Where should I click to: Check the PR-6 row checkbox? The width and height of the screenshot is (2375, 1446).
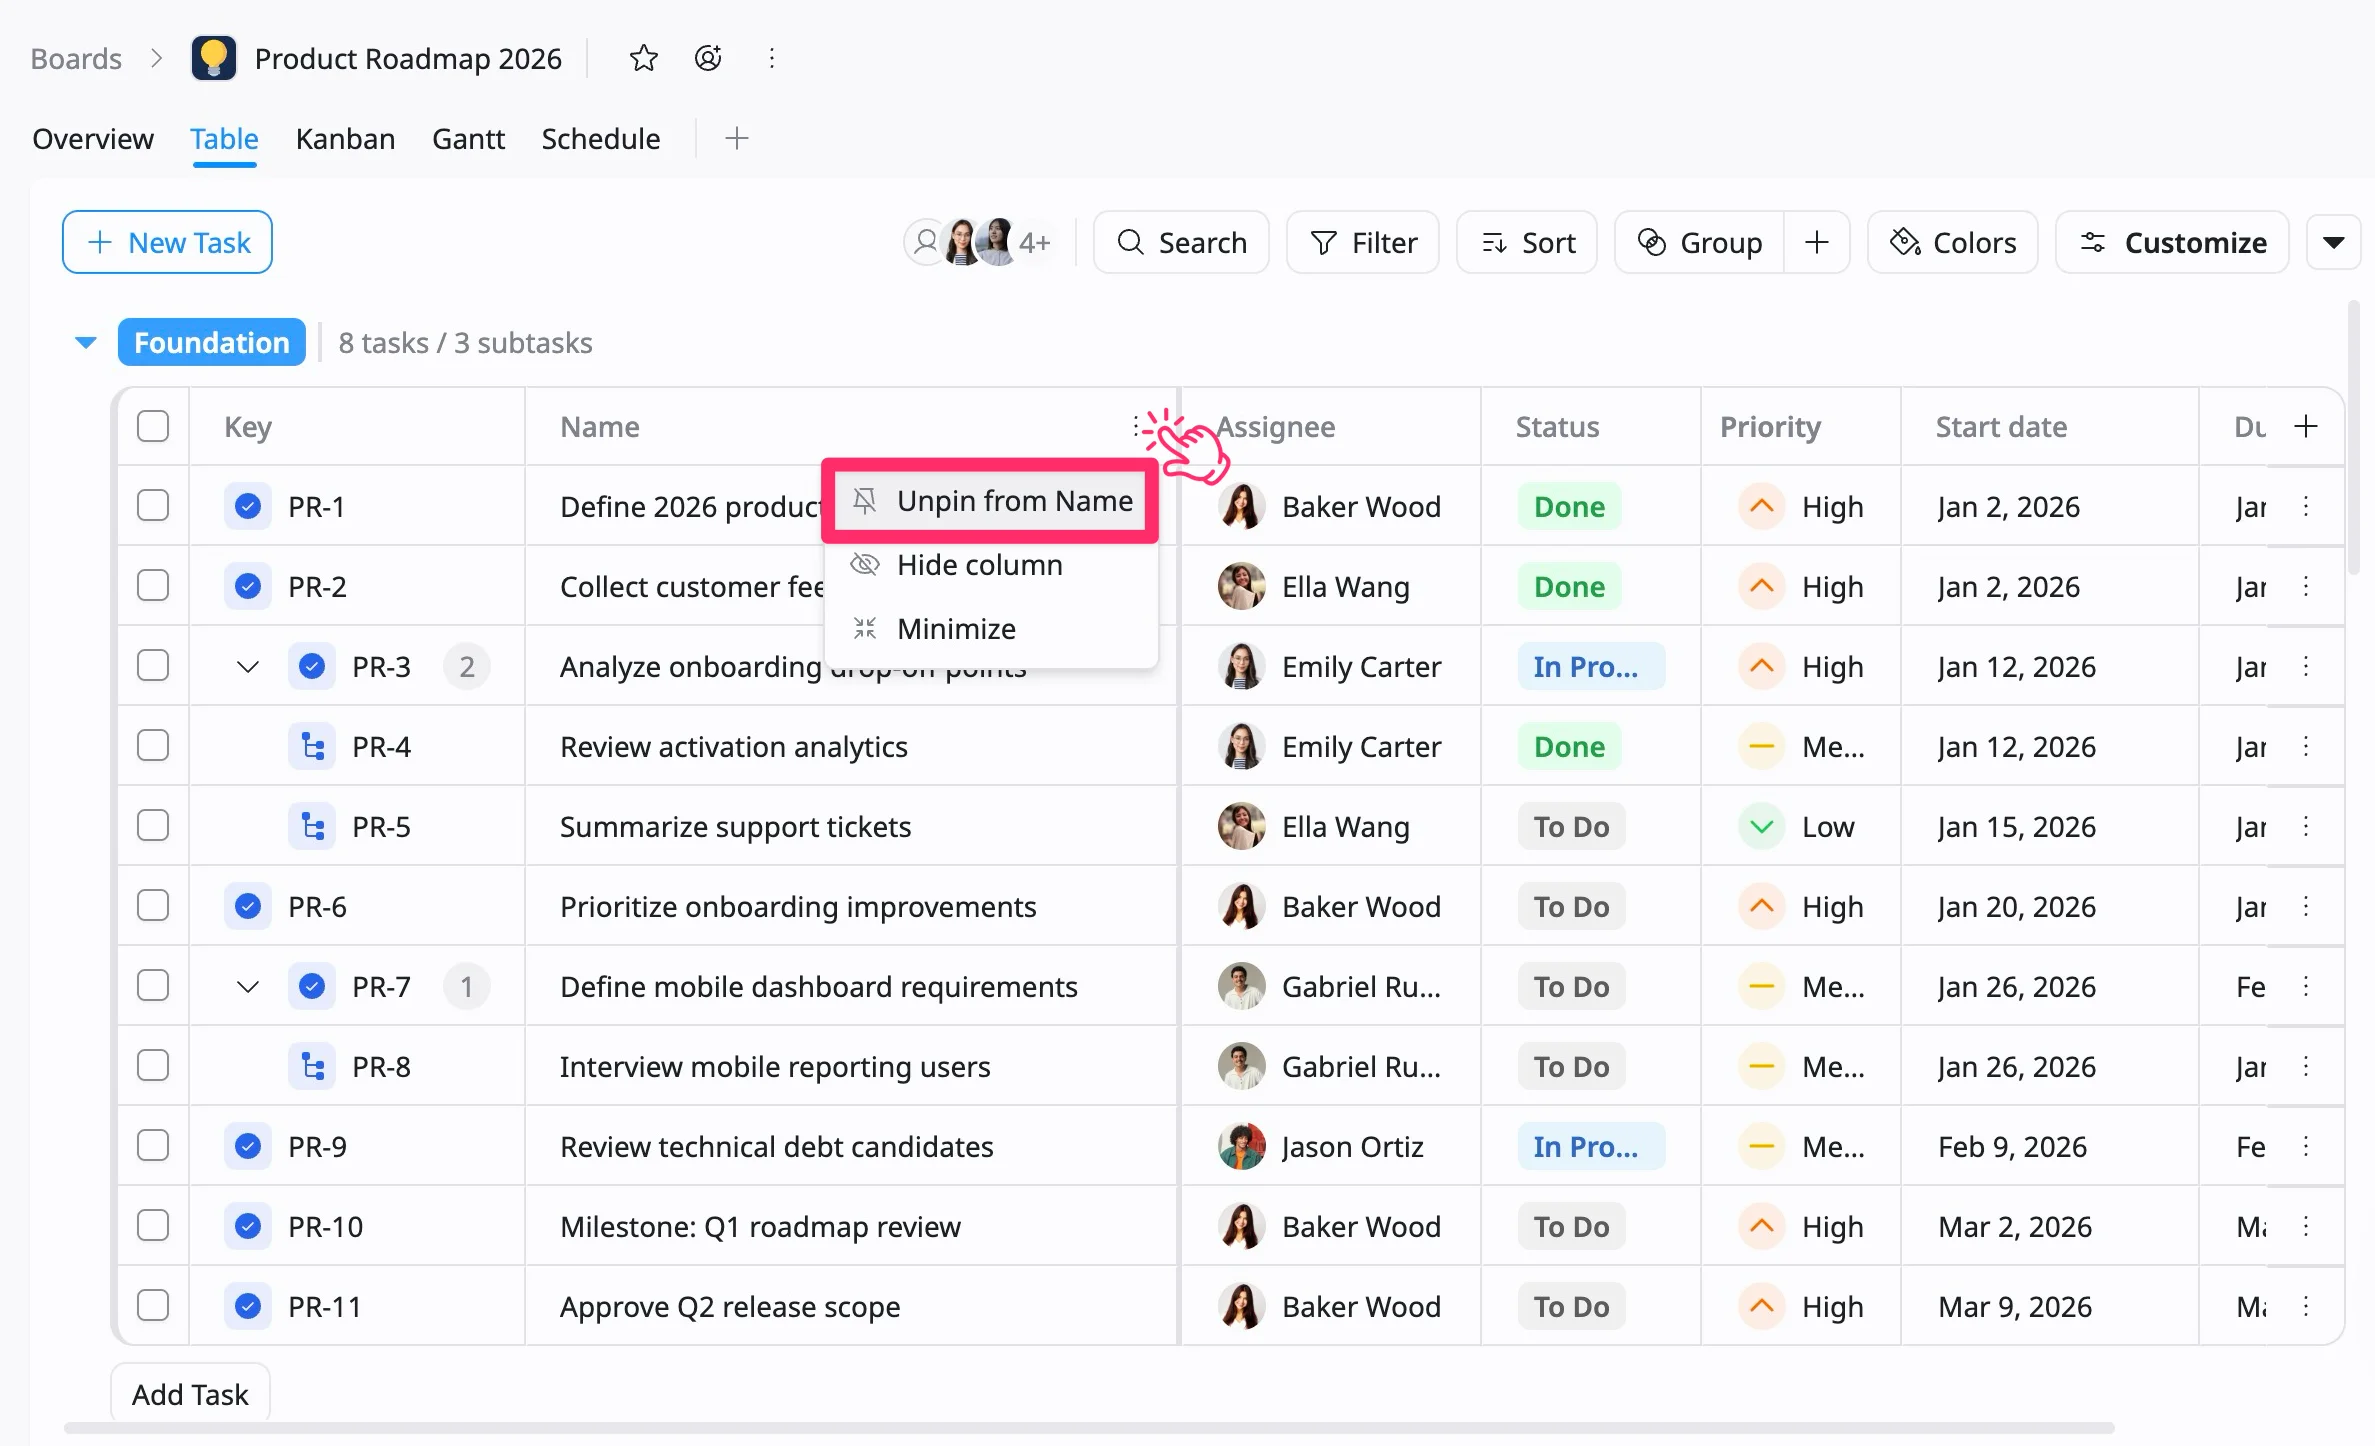(153, 906)
